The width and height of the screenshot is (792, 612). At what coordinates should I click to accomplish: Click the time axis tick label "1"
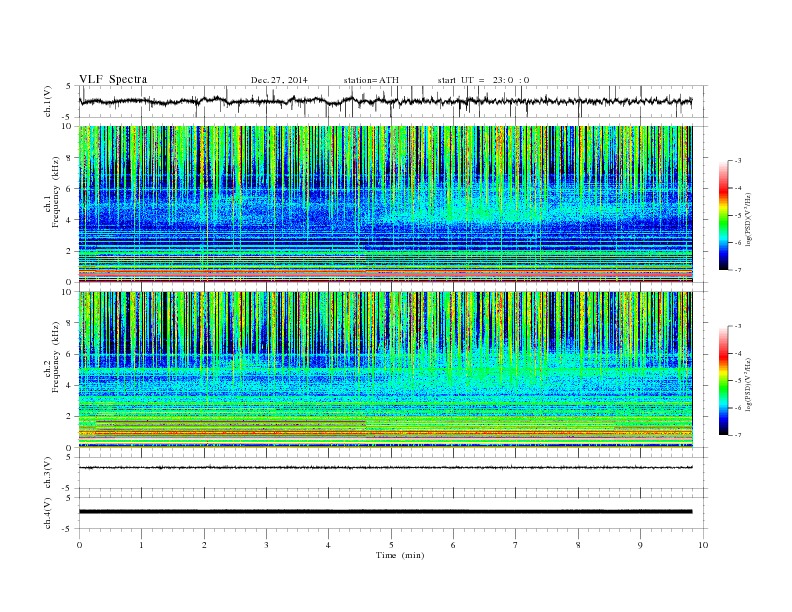(141, 545)
